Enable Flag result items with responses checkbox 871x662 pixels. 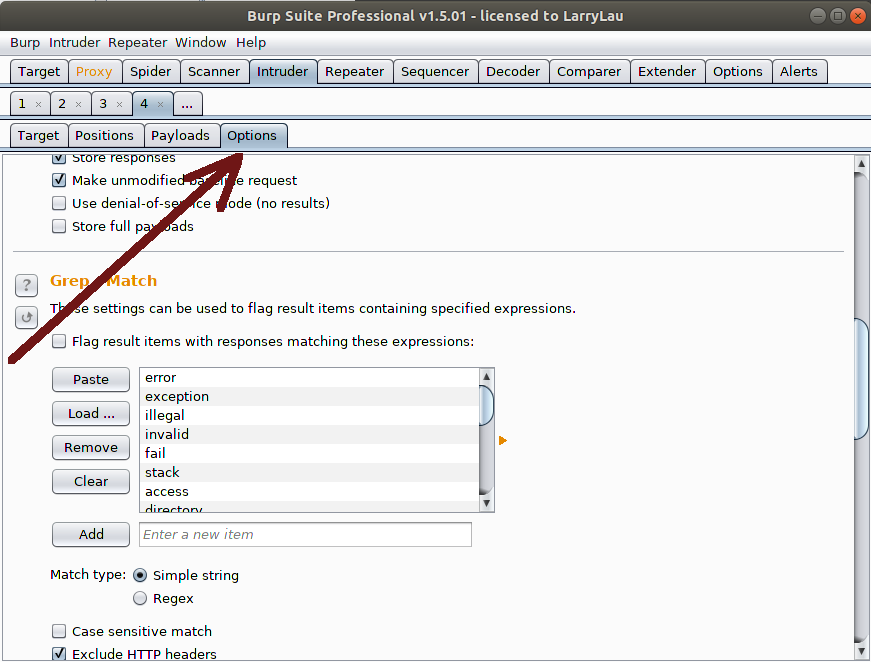[59, 341]
